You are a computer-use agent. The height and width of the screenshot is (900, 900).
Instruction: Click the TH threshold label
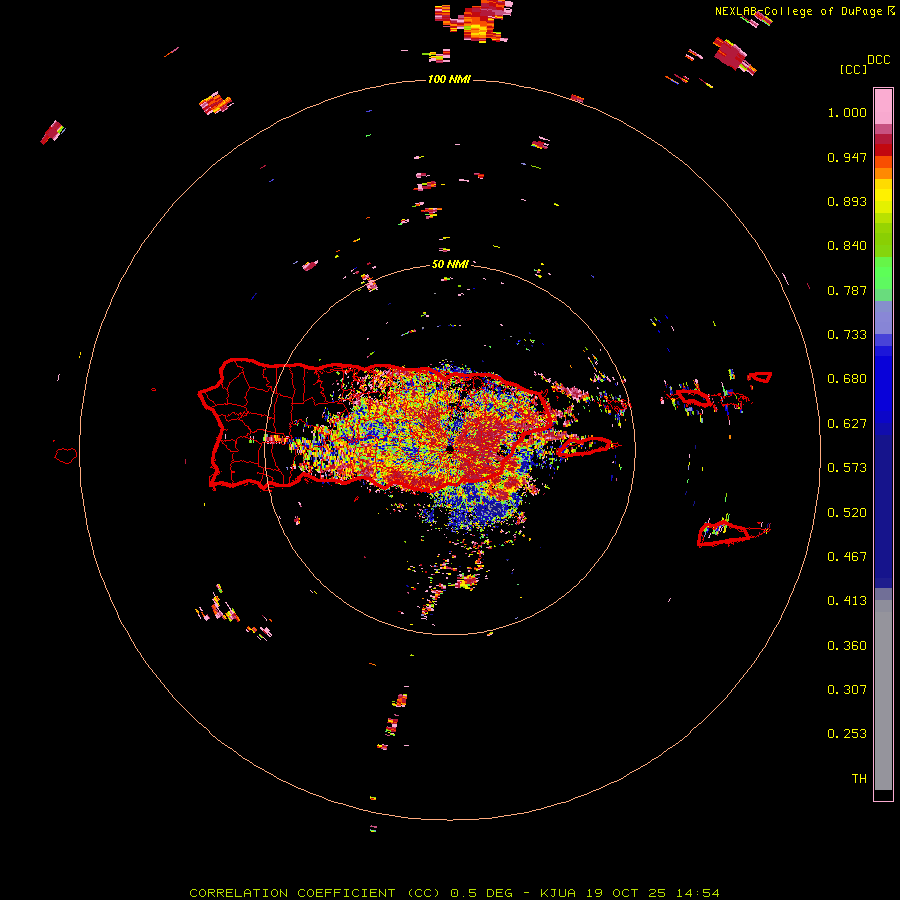pyautogui.click(x=859, y=779)
